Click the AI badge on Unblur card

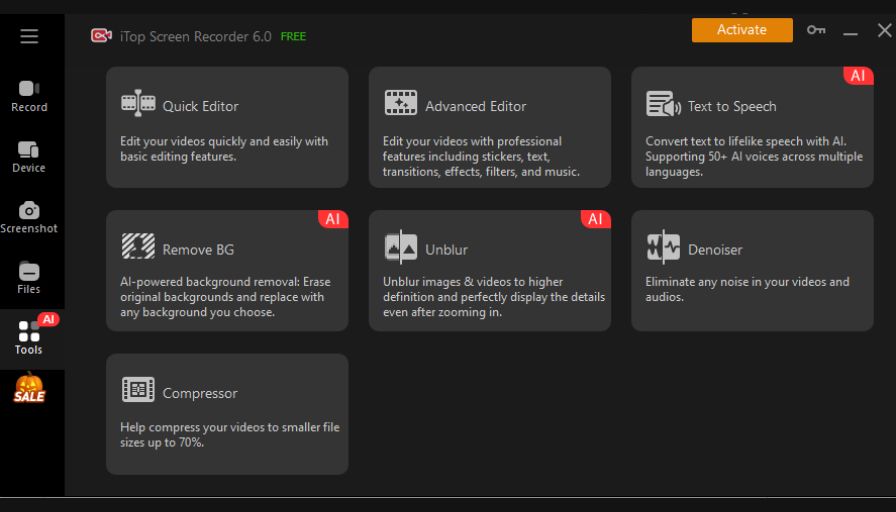tap(595, 219)
